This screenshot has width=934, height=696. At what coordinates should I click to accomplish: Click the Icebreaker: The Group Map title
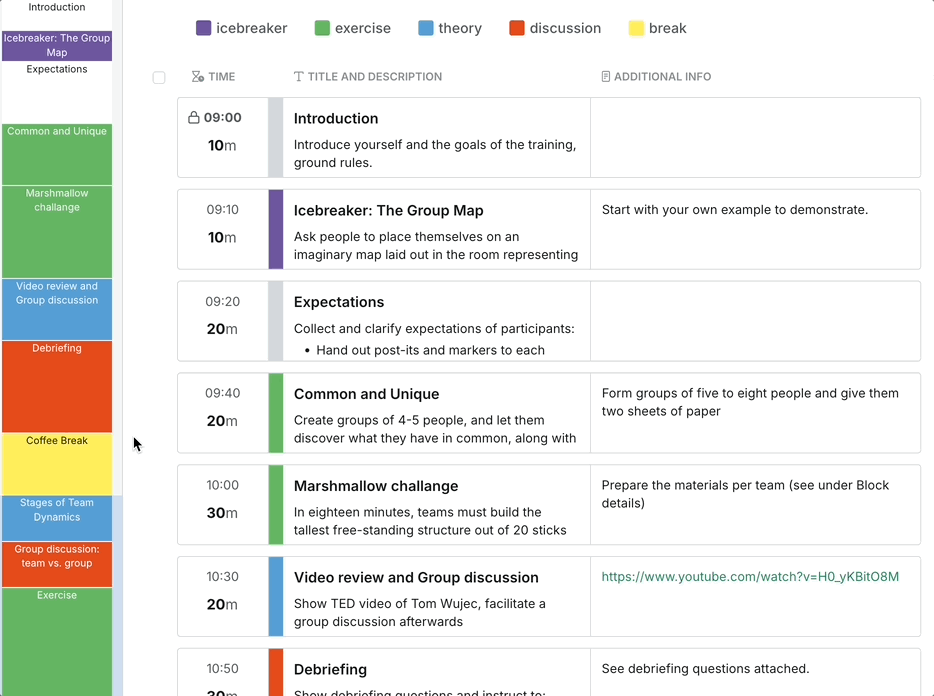[x=388, y=211]
